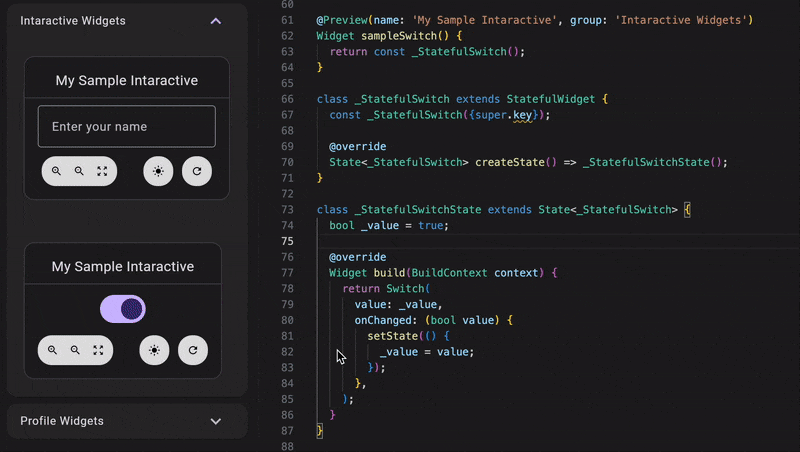Click 'Widget build(BuildContext context)' line
Viewport: 800px width, 452px height.
pyautogui.click(x=443, y=273)
